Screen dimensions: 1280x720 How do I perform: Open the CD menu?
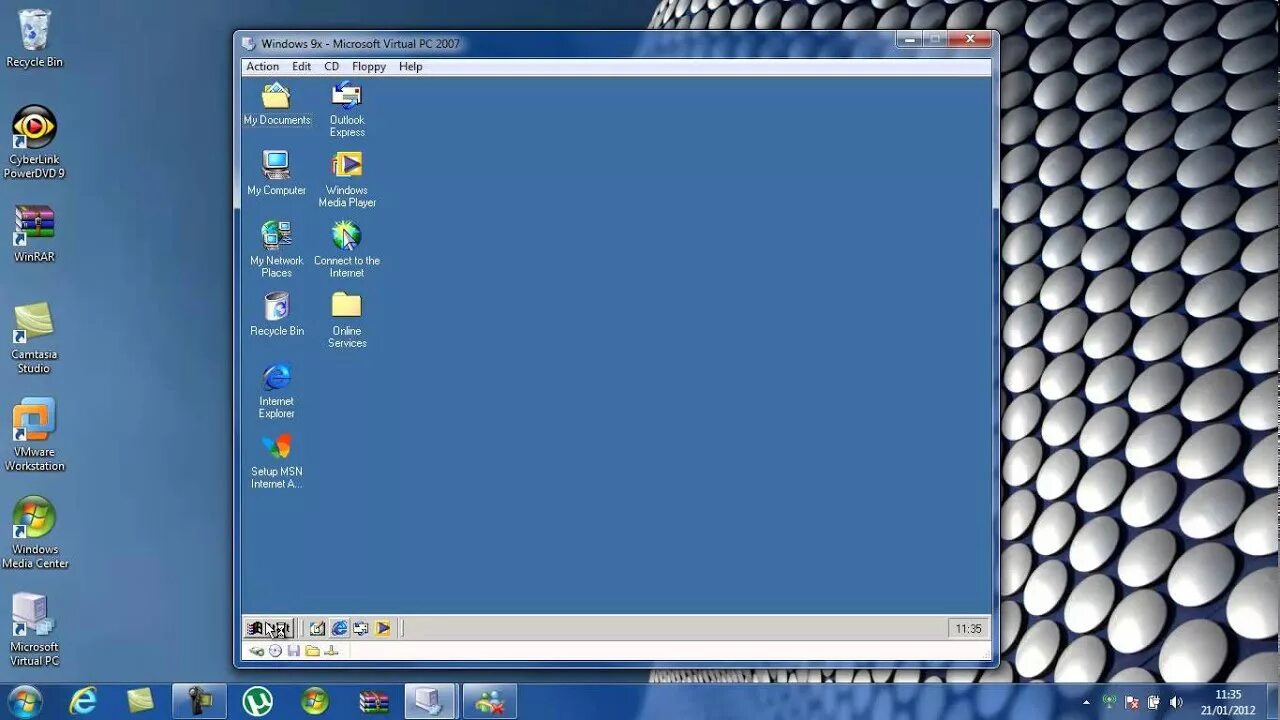click(331, 67)
